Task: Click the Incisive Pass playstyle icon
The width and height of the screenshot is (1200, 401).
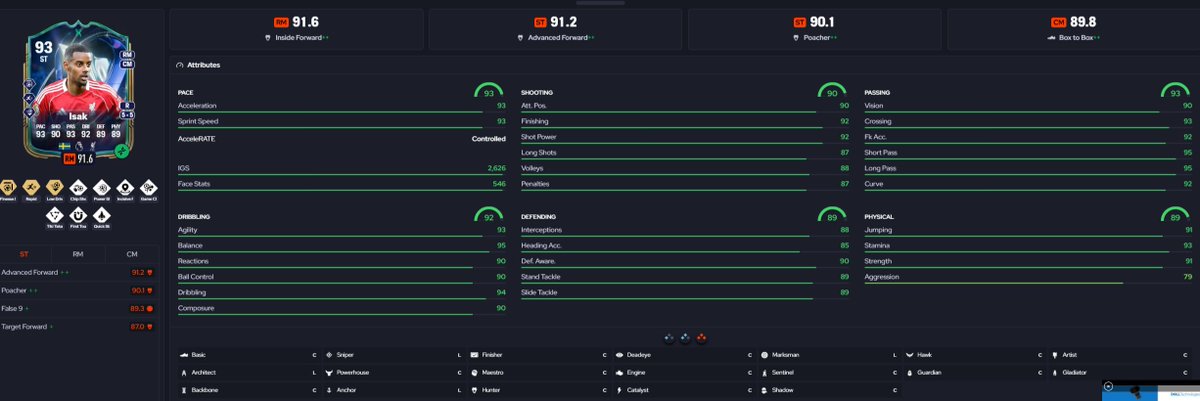Action: pyautogui.click(x=125, y=187)
